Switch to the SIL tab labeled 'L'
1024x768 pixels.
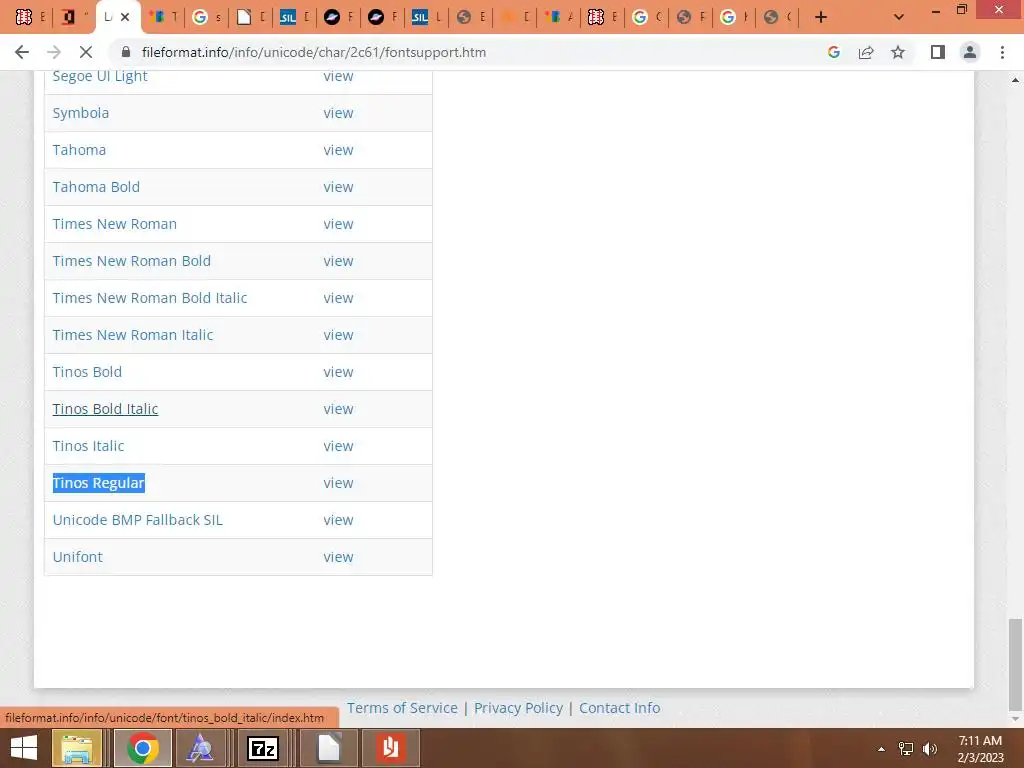pos(426,17)
